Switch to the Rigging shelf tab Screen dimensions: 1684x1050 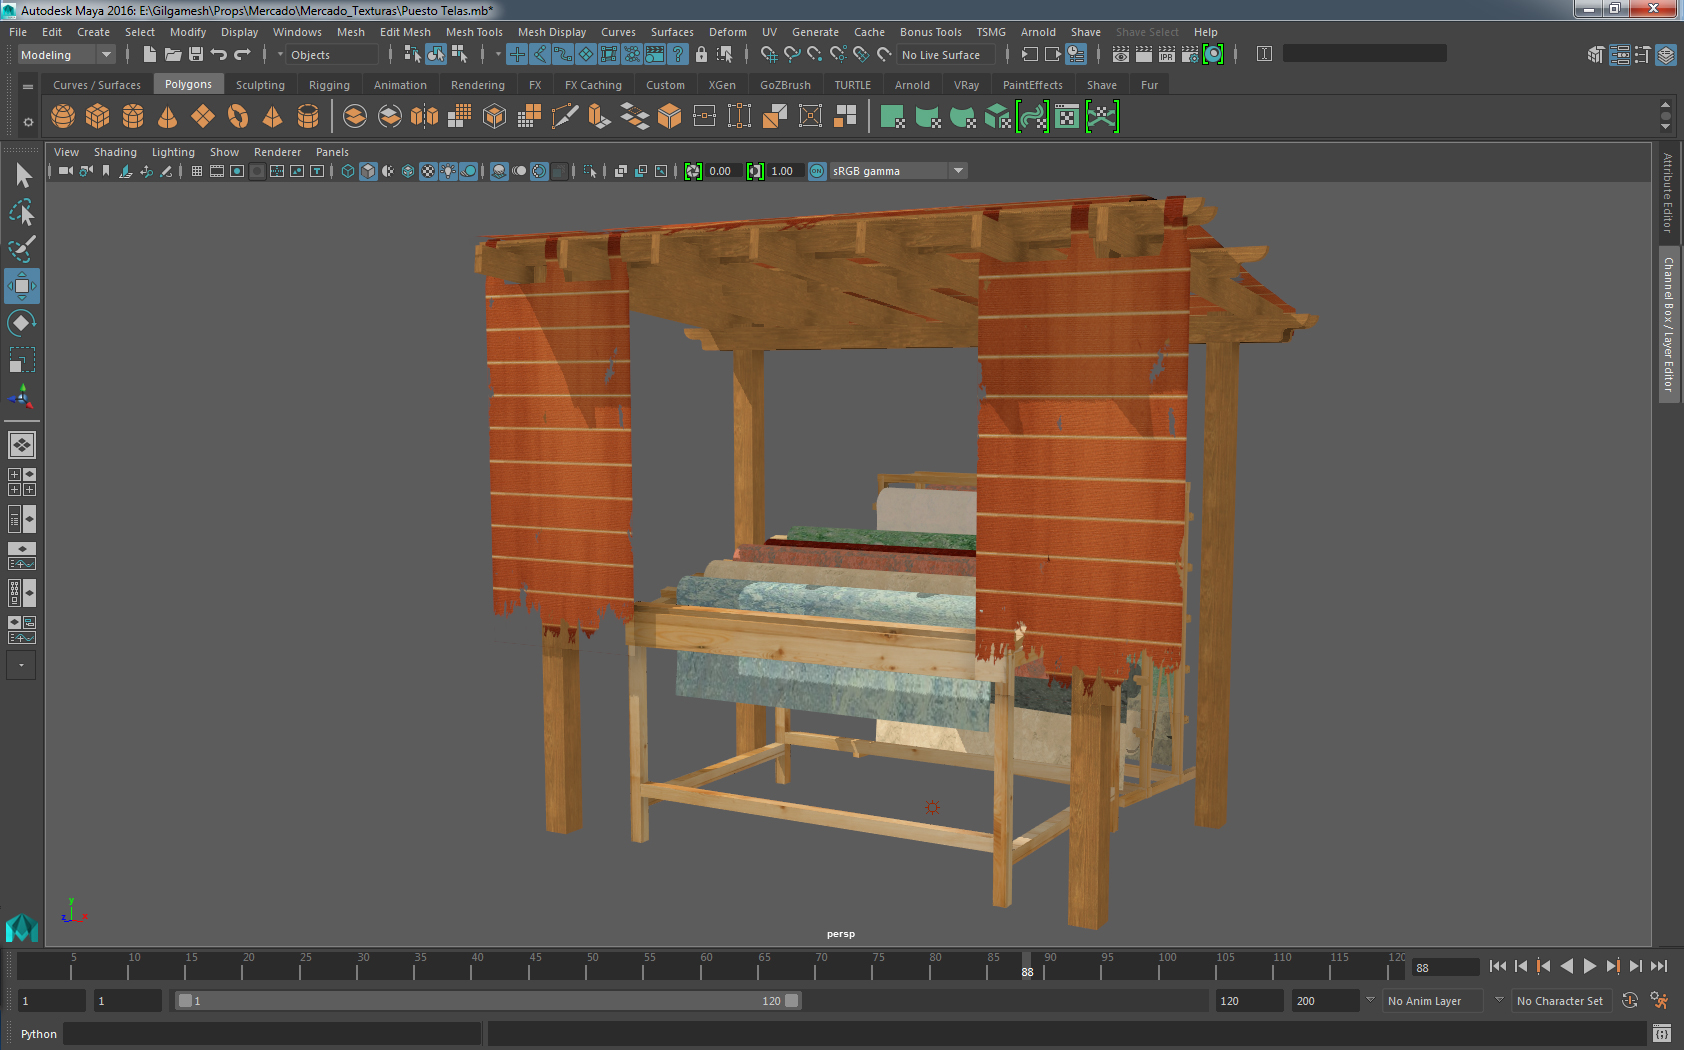[329, 85]
